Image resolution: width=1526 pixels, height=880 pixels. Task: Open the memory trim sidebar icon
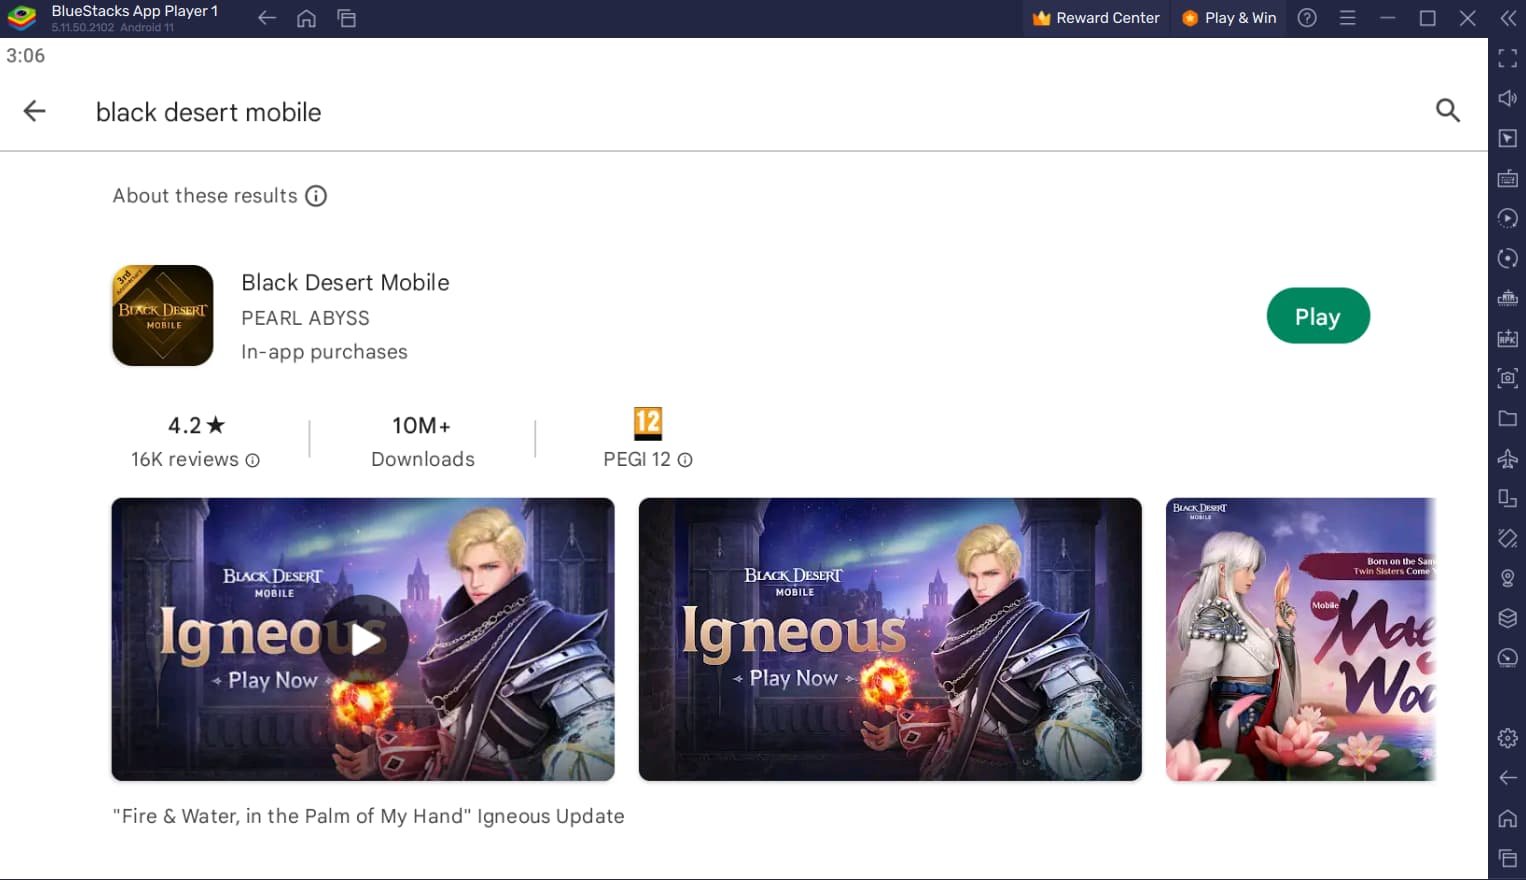(1507, 298)
